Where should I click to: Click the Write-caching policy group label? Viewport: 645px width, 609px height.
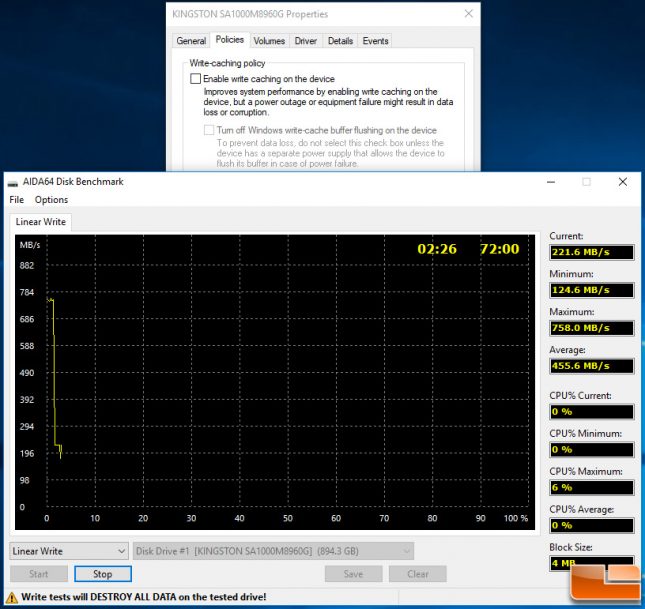[227, 63]
